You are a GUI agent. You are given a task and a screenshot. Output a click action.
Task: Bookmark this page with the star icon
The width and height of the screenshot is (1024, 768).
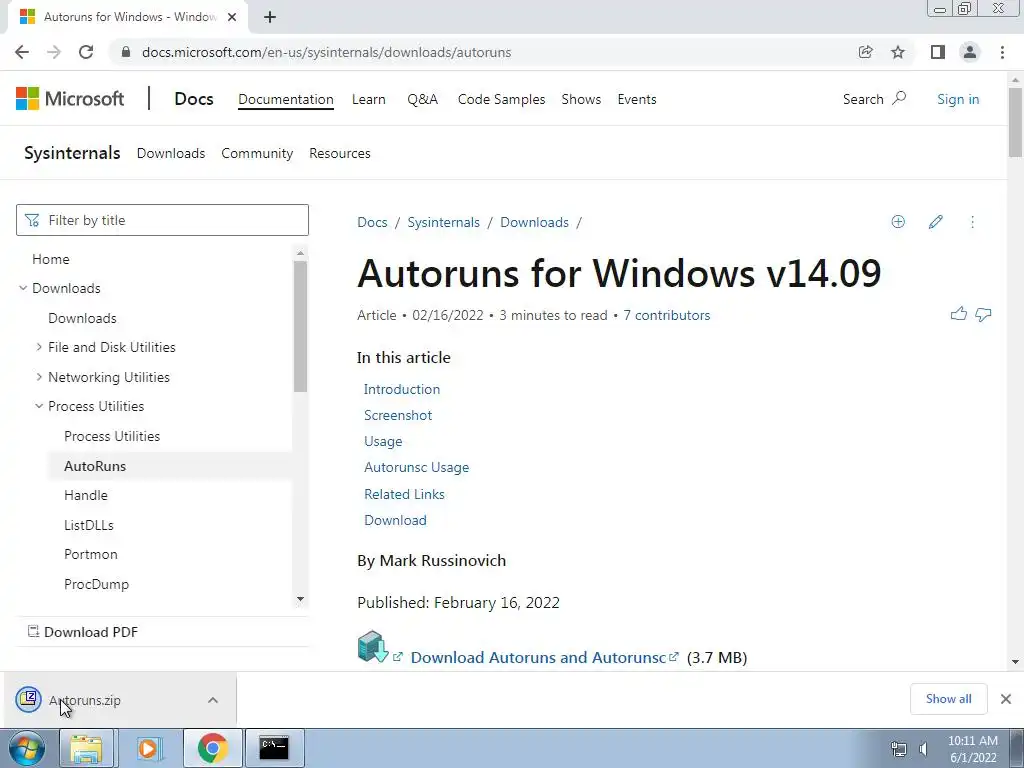coord(898,52)
